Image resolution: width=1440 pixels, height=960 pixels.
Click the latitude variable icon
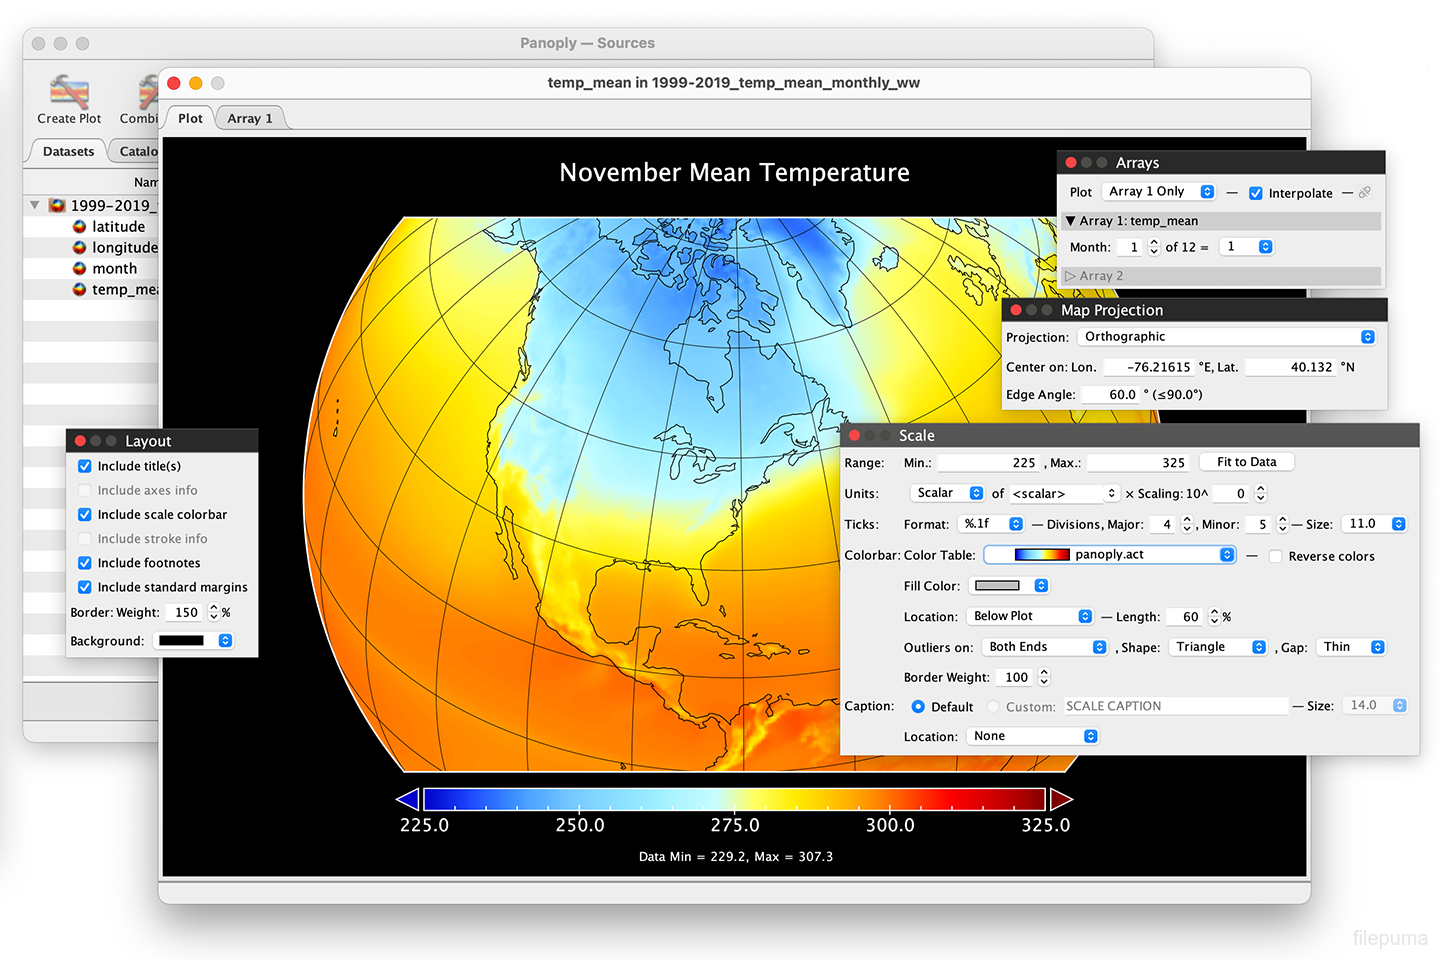pyautogui.click(x=80, y=227)
